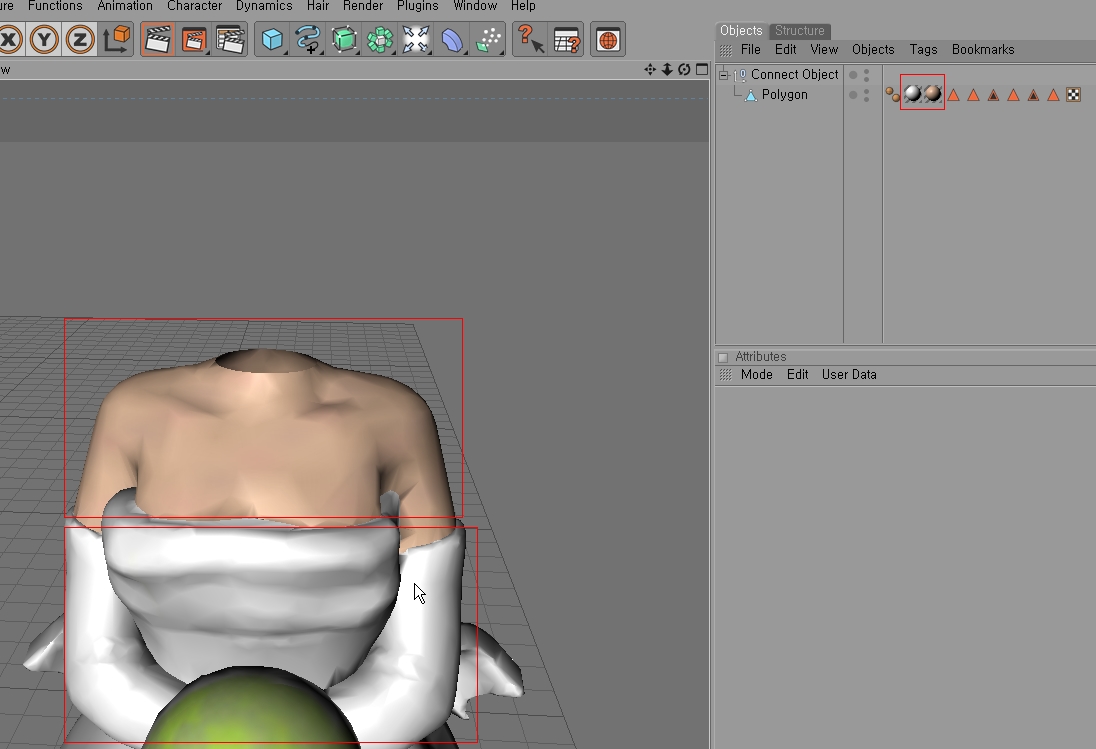Switch to the Structure tab
Screen dimensions: 1096x749
[x=800, y=31]
